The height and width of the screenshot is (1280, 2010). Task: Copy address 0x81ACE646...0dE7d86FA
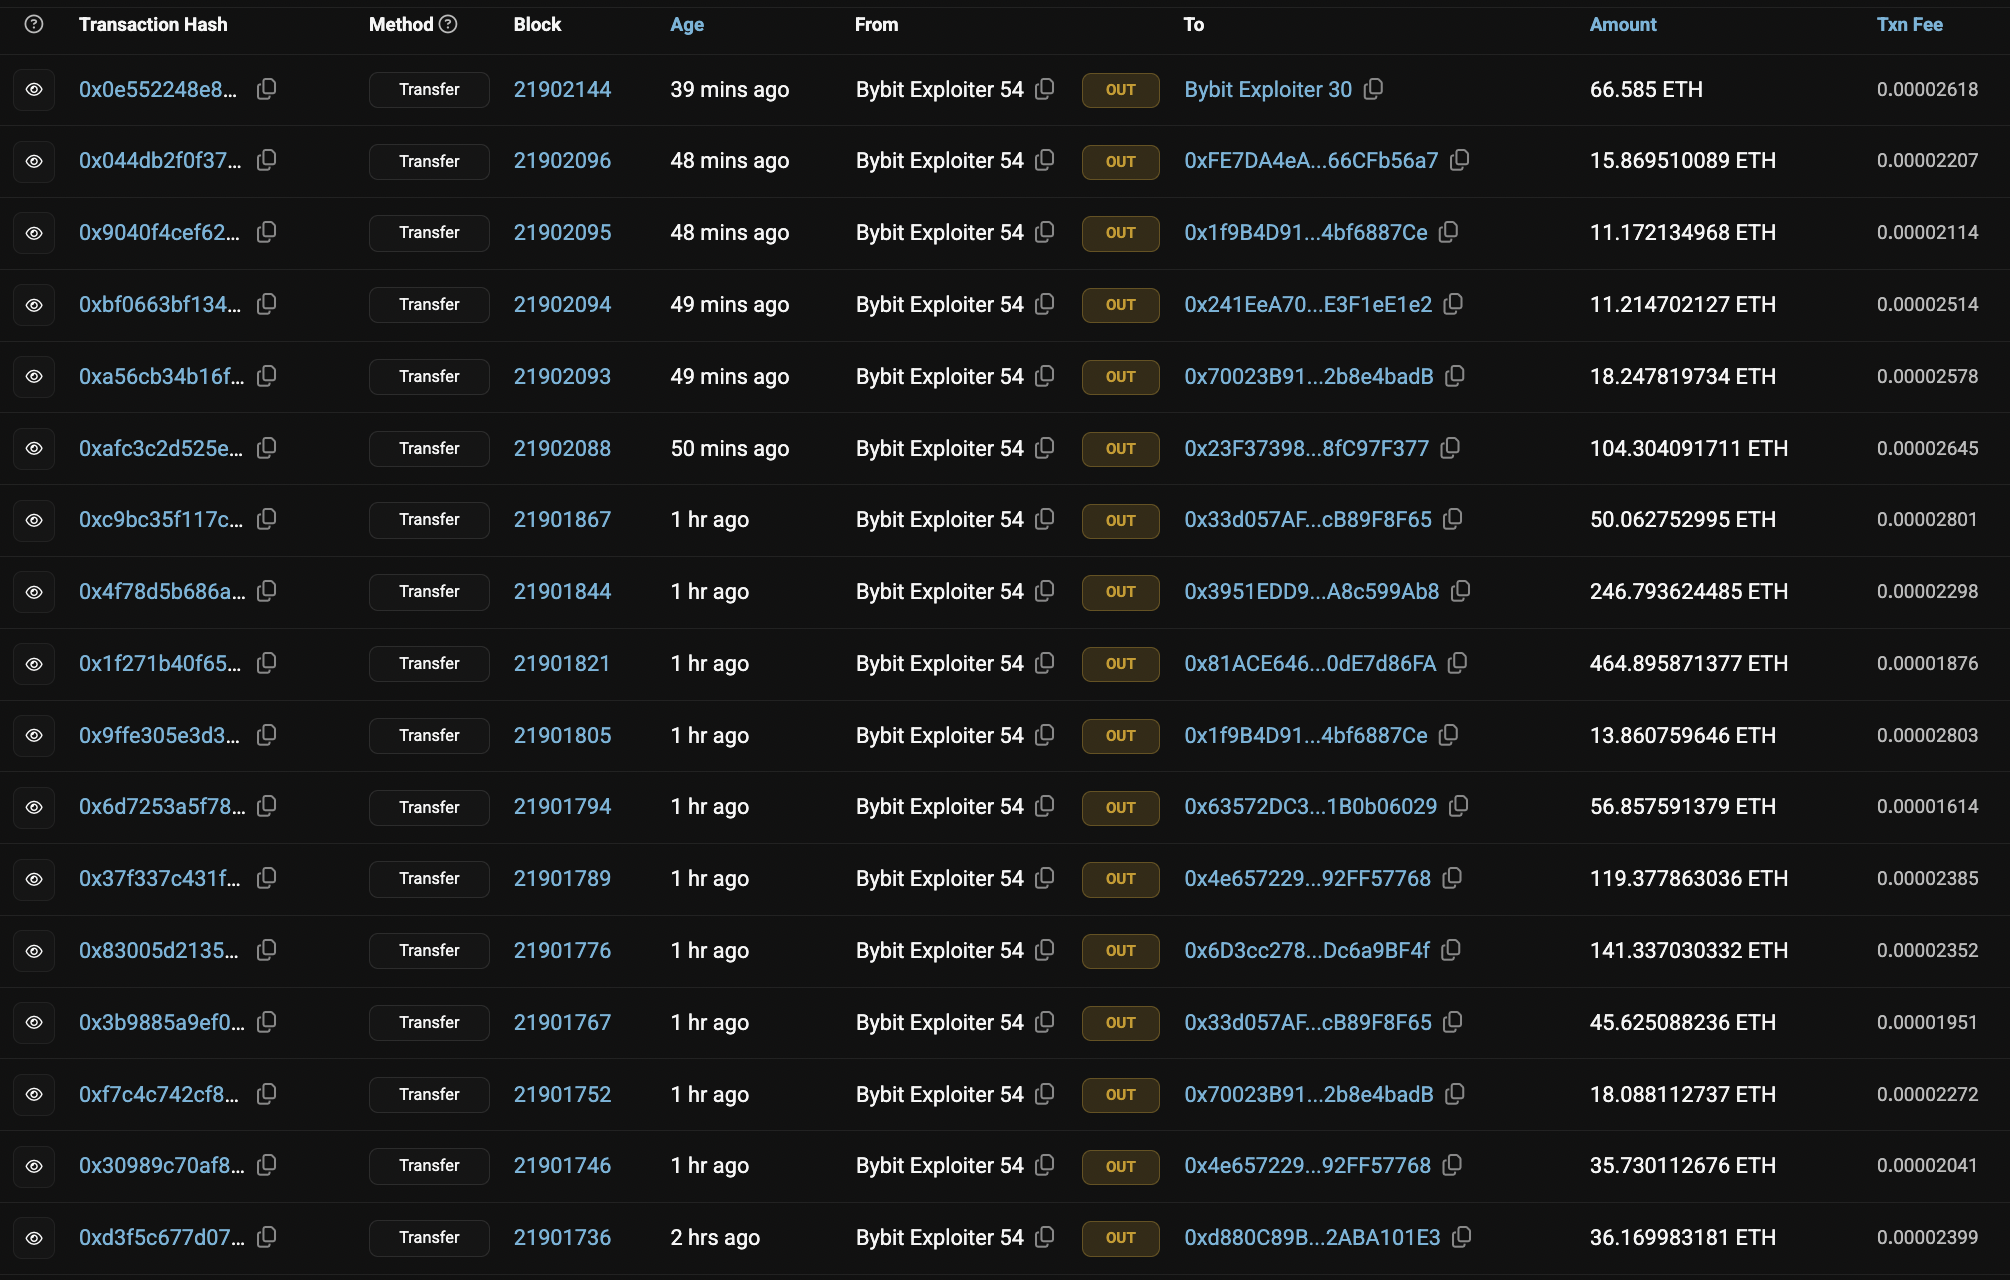point(1458,663)
